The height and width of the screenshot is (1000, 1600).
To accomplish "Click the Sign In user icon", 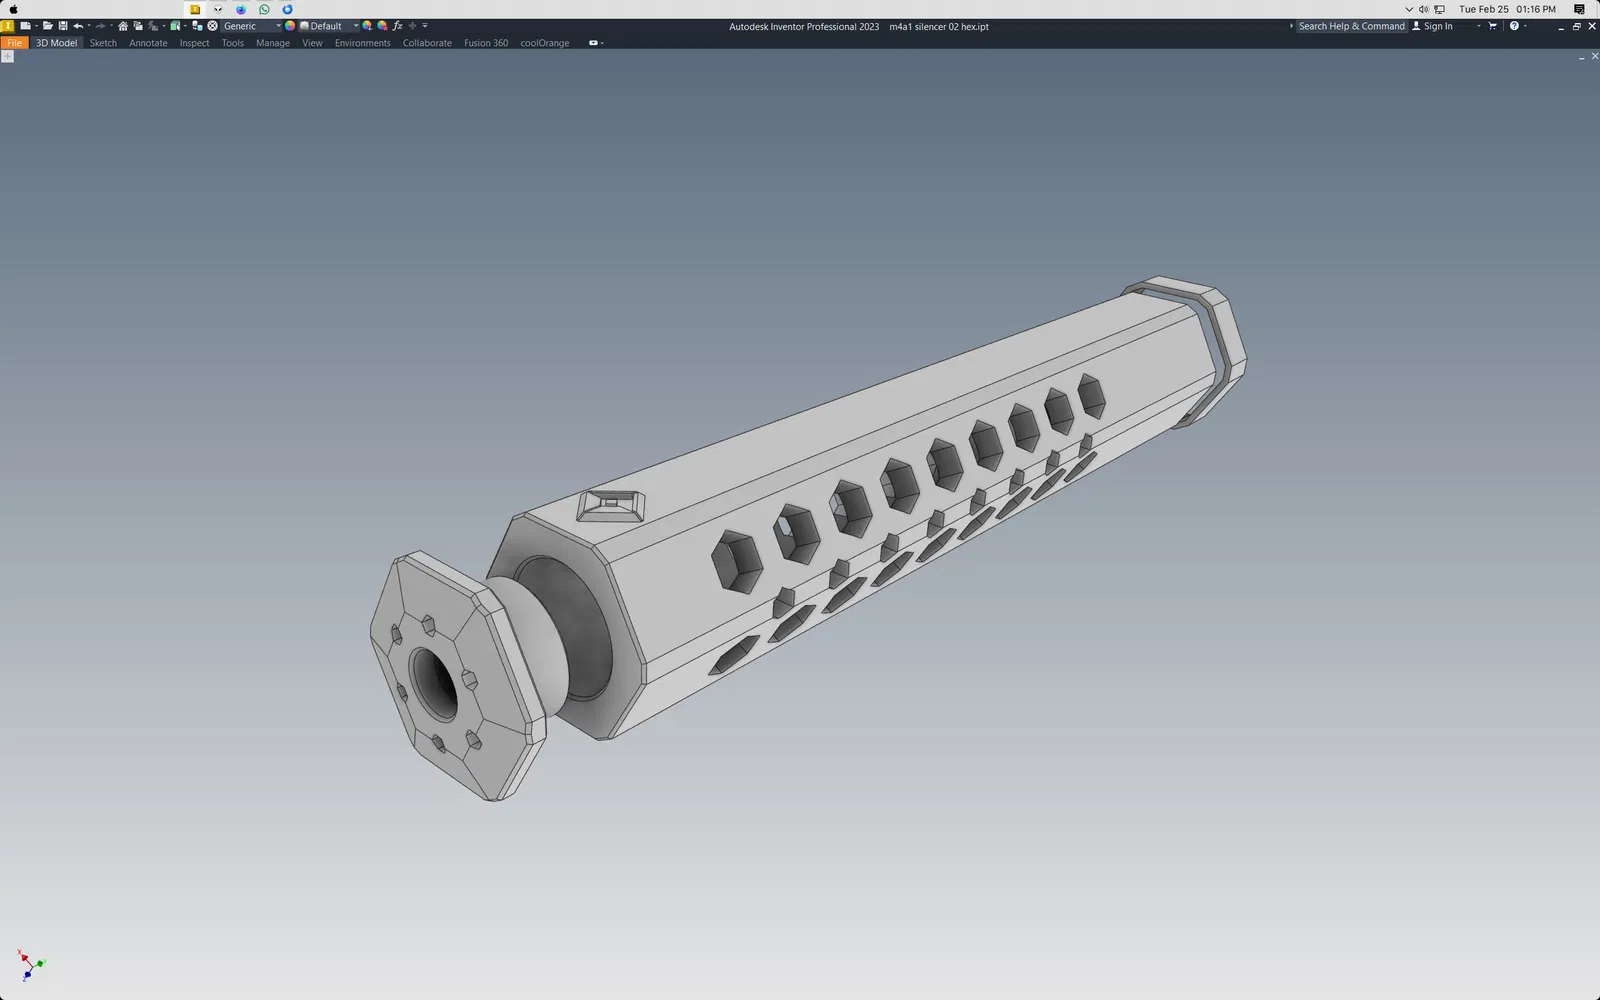I will coord(1416,26).
